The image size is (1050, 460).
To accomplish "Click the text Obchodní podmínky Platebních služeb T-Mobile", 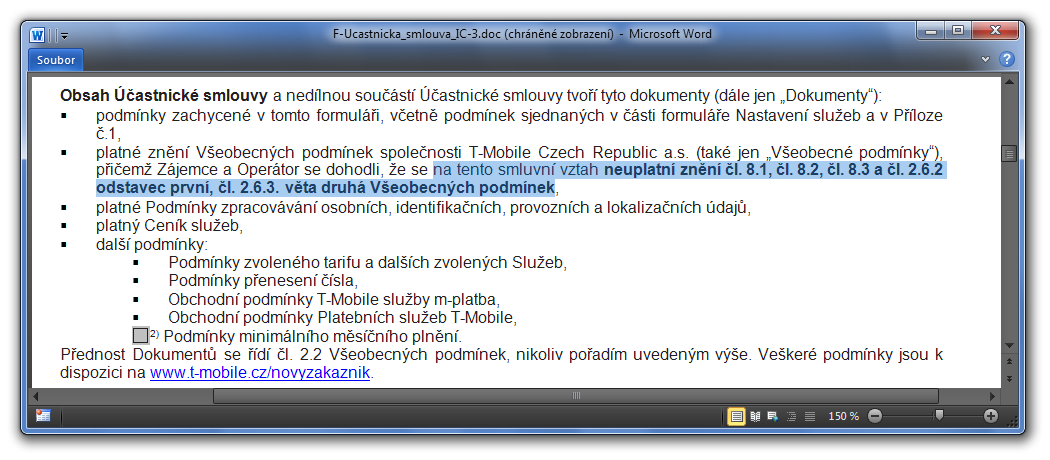I will 343,317.
